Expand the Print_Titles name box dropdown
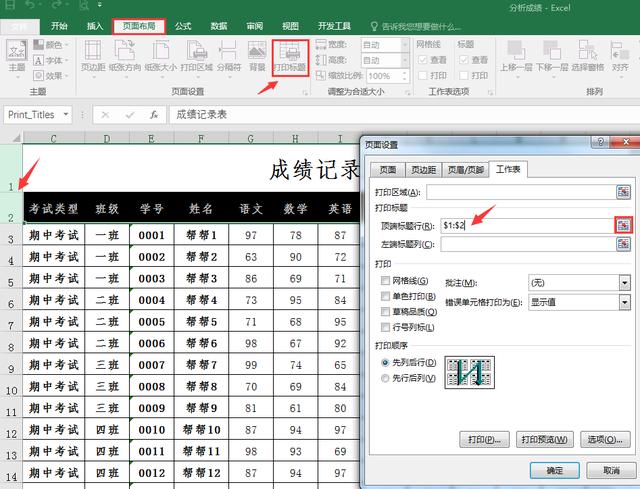The height and width of the screenshot is (489, 640). [x=66, y=115]
